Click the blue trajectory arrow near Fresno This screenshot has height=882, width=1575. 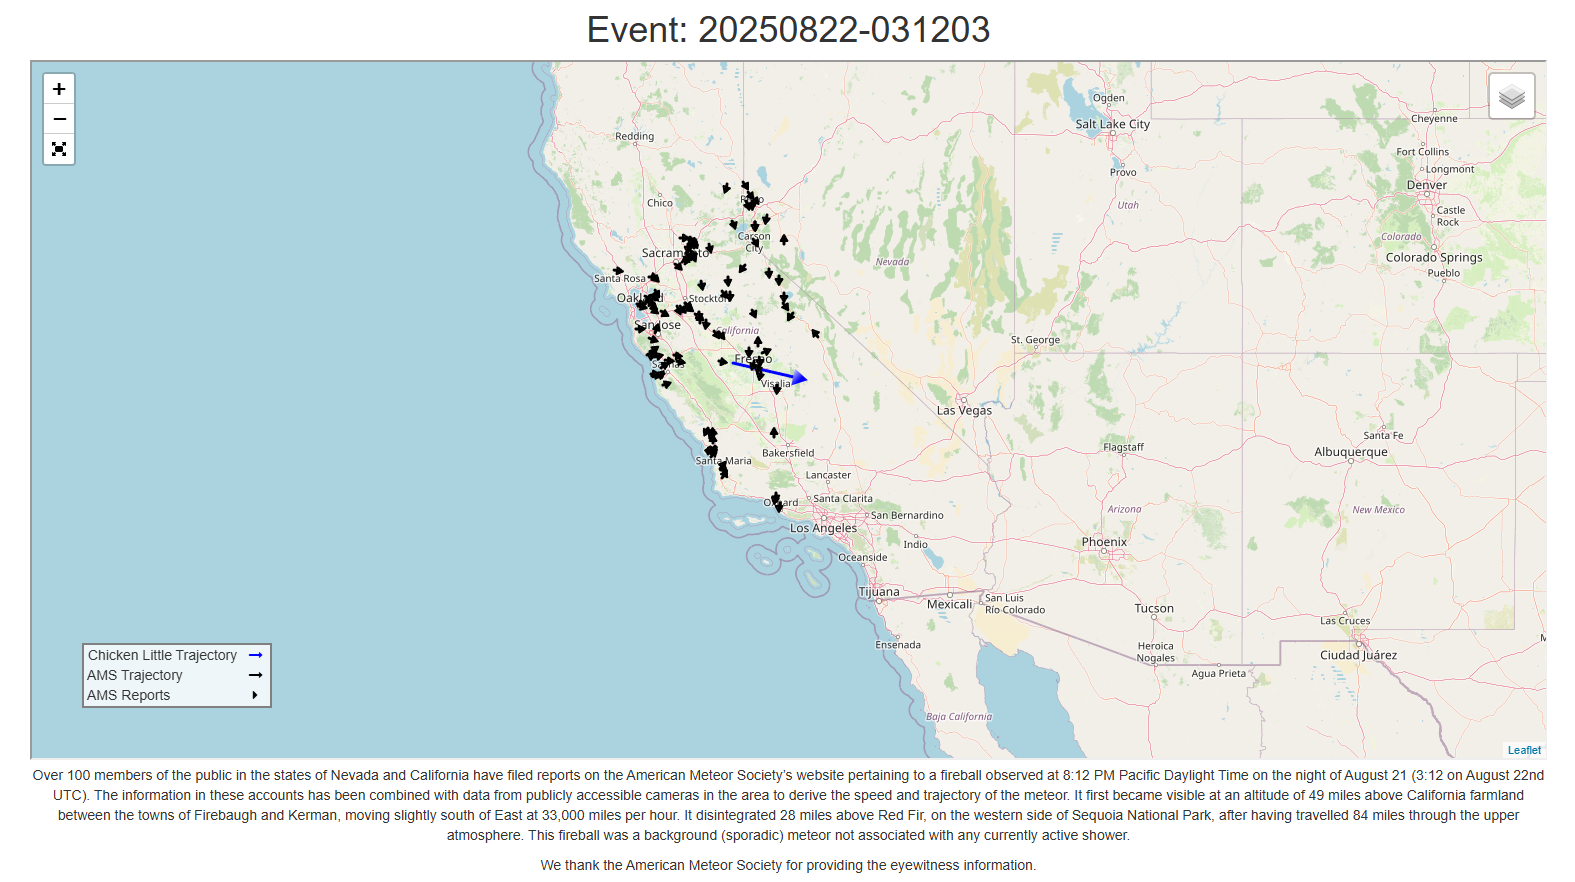tap(769, 371)
